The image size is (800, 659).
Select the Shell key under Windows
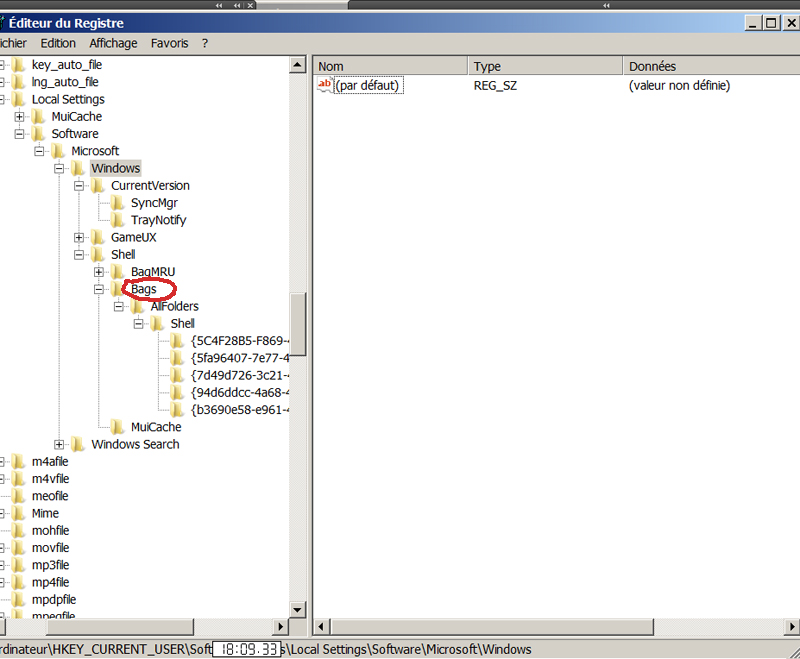coord(123,255)
